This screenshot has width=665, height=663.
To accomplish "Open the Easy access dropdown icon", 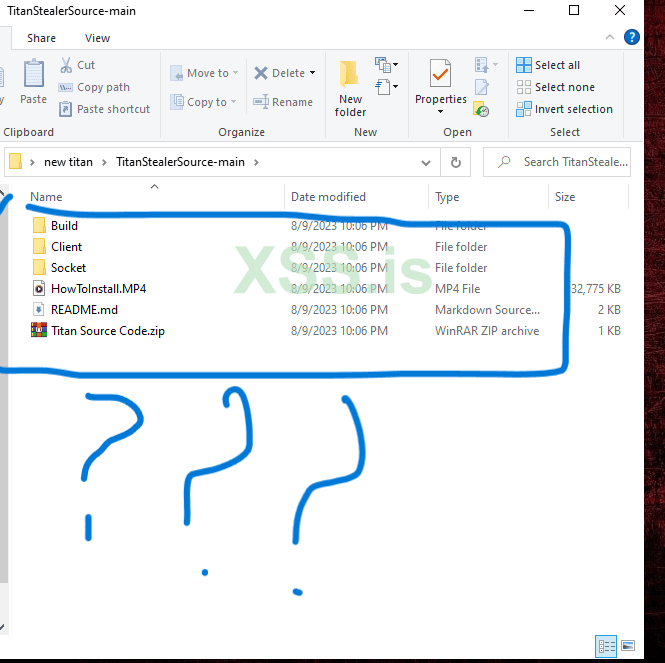I will coord(386,87).
